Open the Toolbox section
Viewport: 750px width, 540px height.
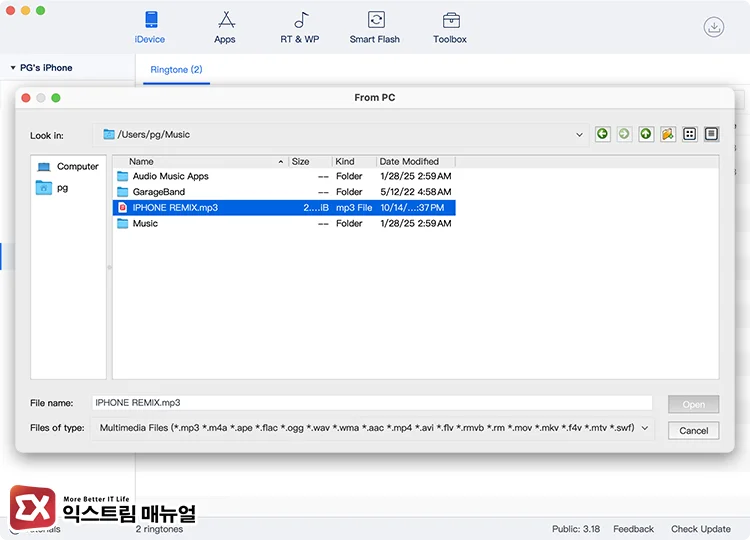pyautogui.click(x=450, y=27)
